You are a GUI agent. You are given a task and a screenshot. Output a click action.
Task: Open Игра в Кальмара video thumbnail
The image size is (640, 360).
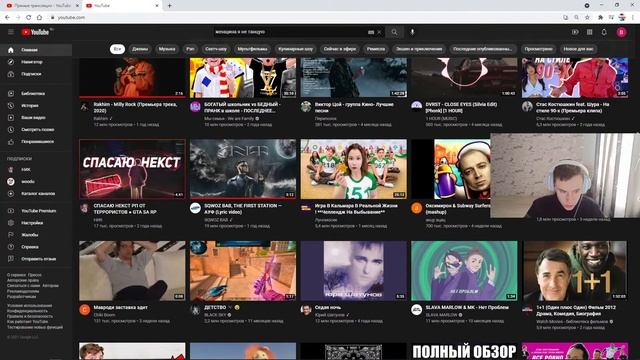[353, 169]
